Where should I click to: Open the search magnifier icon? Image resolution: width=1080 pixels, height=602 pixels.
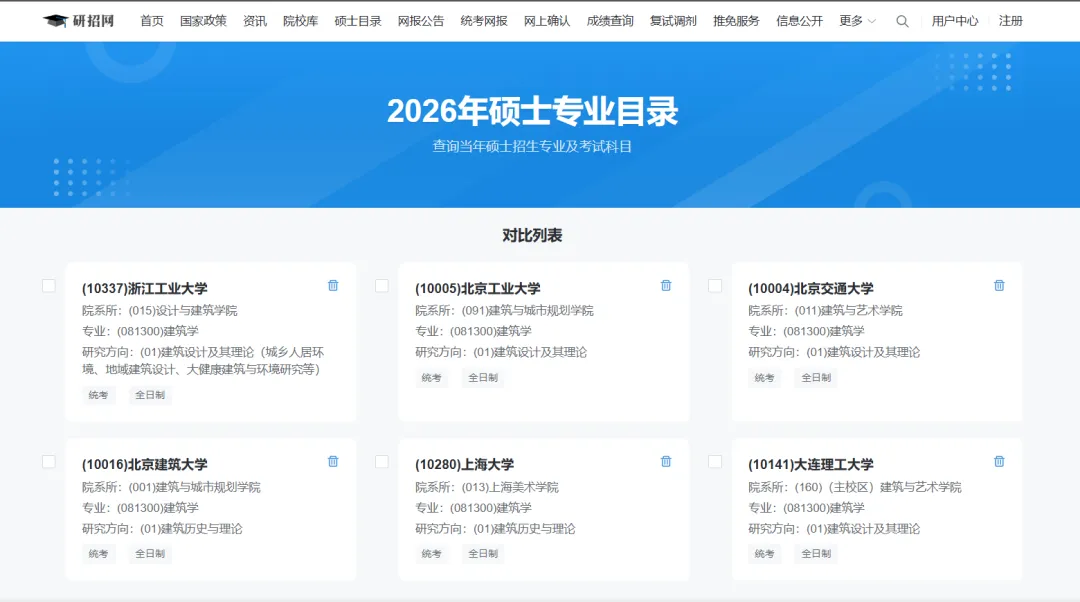pyautogui.click(x=902, y=21)
